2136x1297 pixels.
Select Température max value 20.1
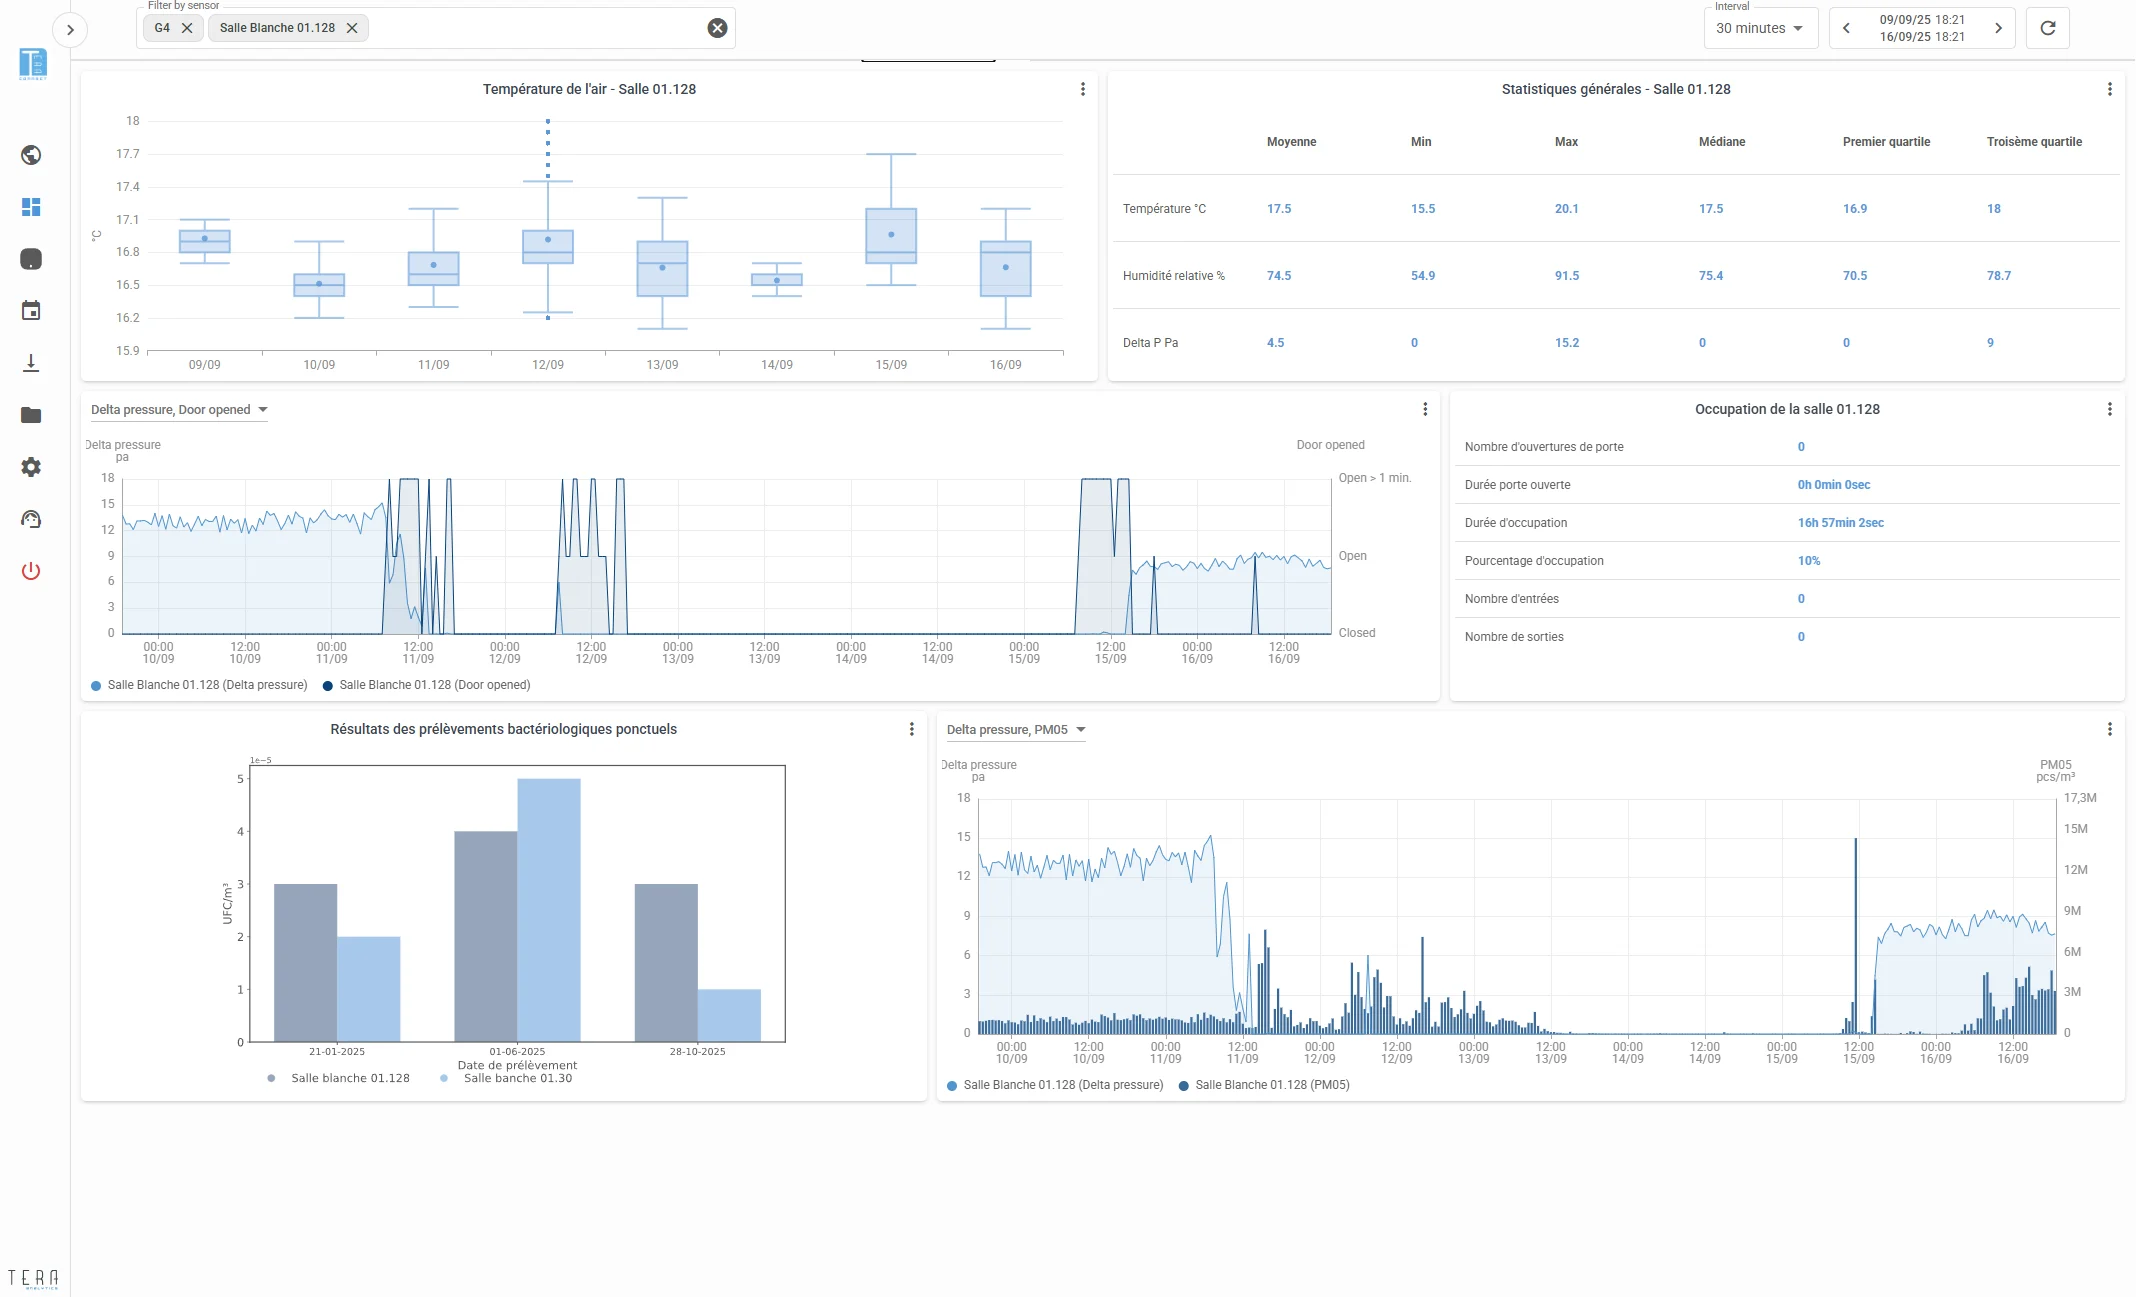coord(1566,209)
